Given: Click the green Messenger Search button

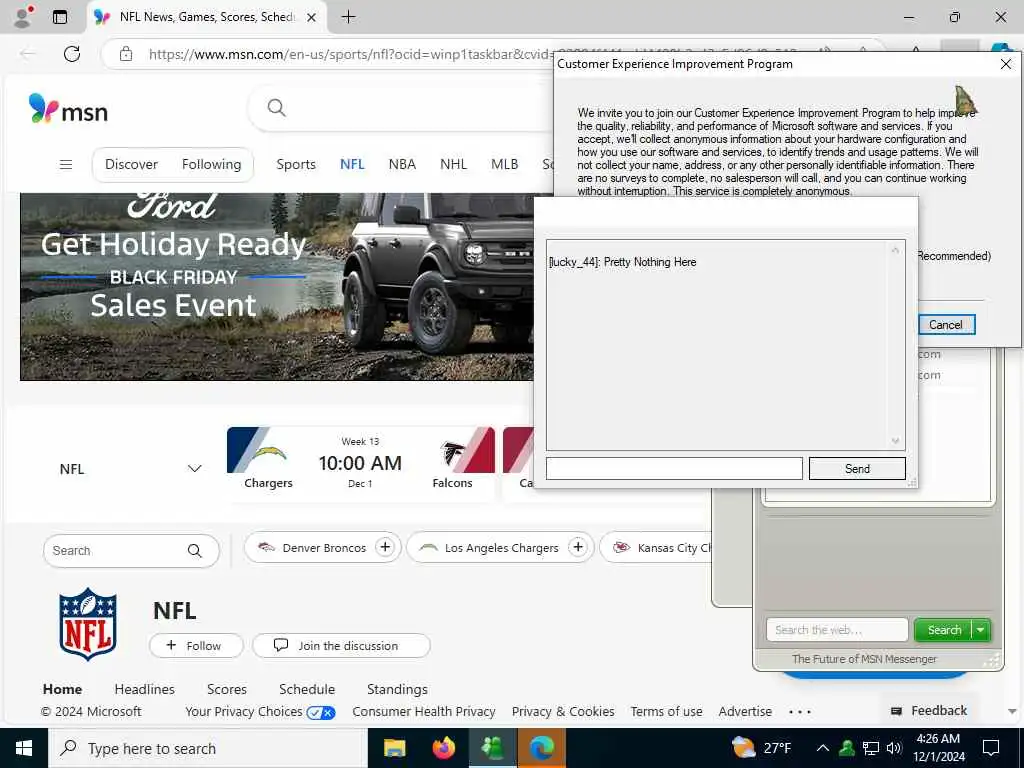Looking at the screenshot, I should coord(944,630).
